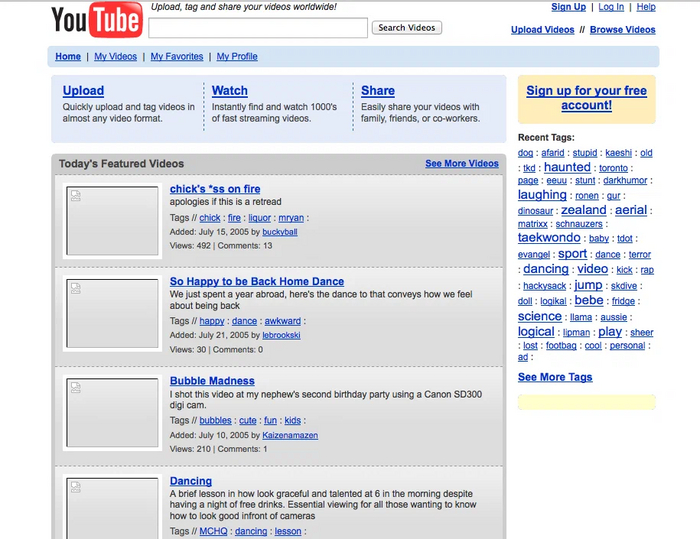Click the taekwondo tag
The height and width of the screenshot is (539, 700).
pos(549,238)
